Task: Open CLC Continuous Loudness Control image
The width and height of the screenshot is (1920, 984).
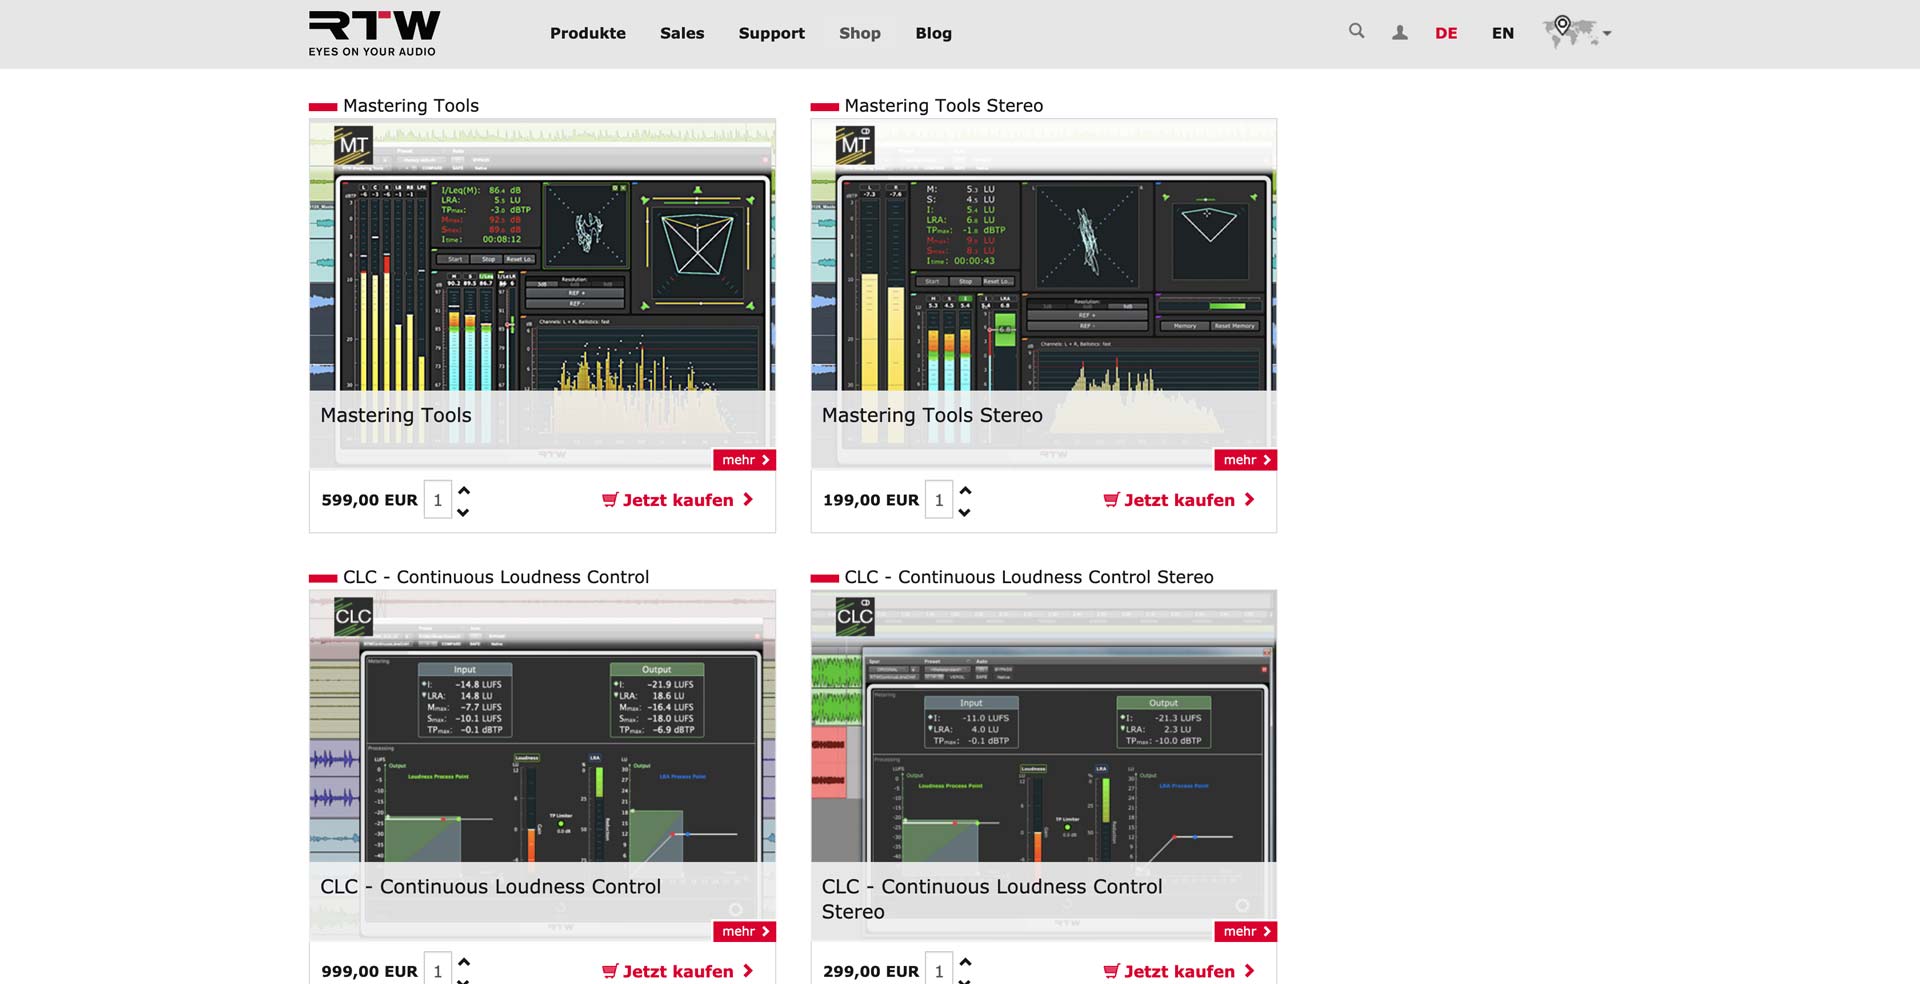Action: (542, 765)
